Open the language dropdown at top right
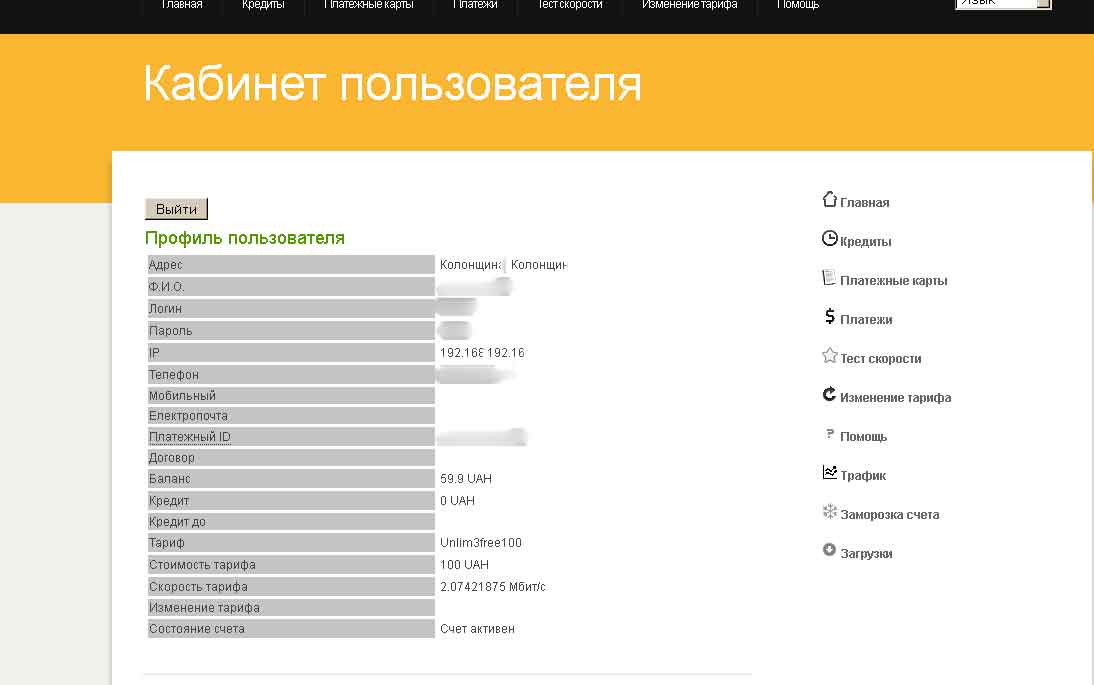This screenshot has height=685, width=1094. click(1003, 3)
